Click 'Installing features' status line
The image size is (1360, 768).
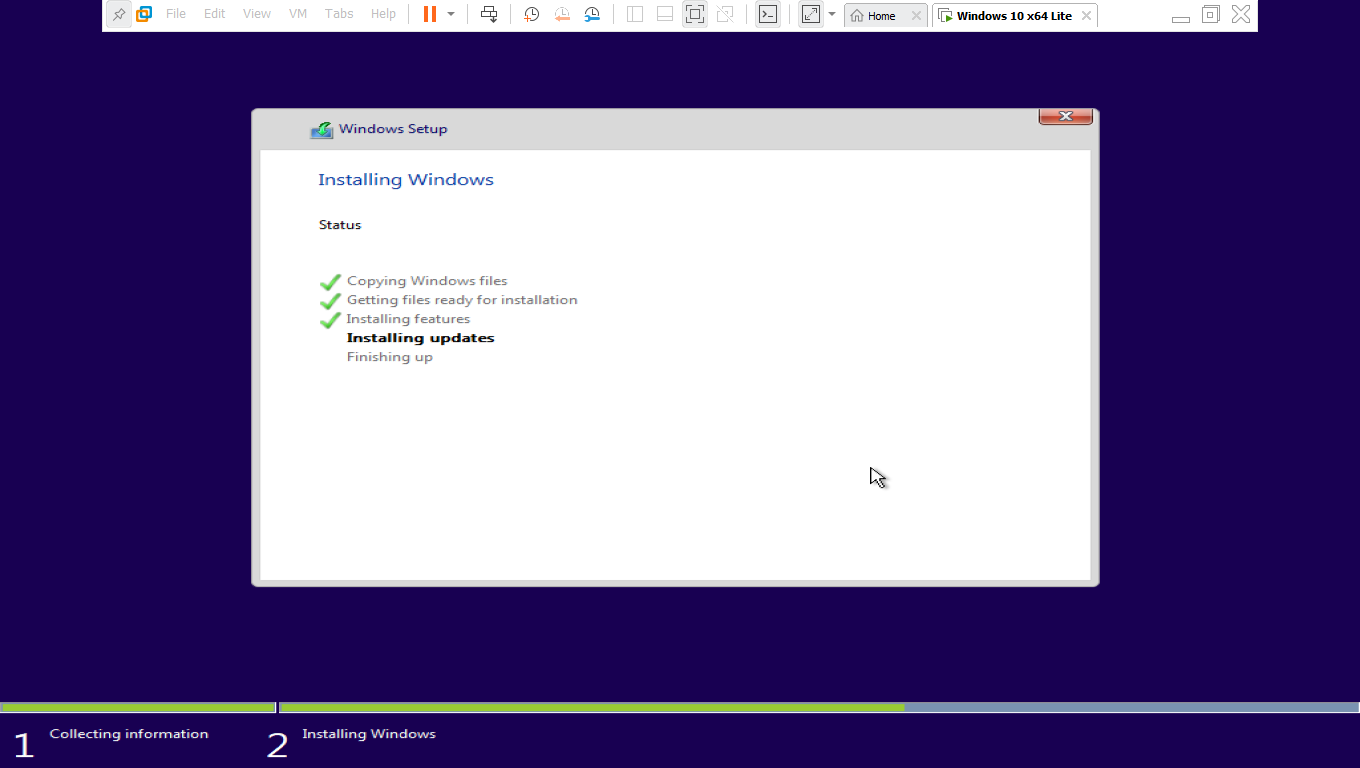[408, 319]
